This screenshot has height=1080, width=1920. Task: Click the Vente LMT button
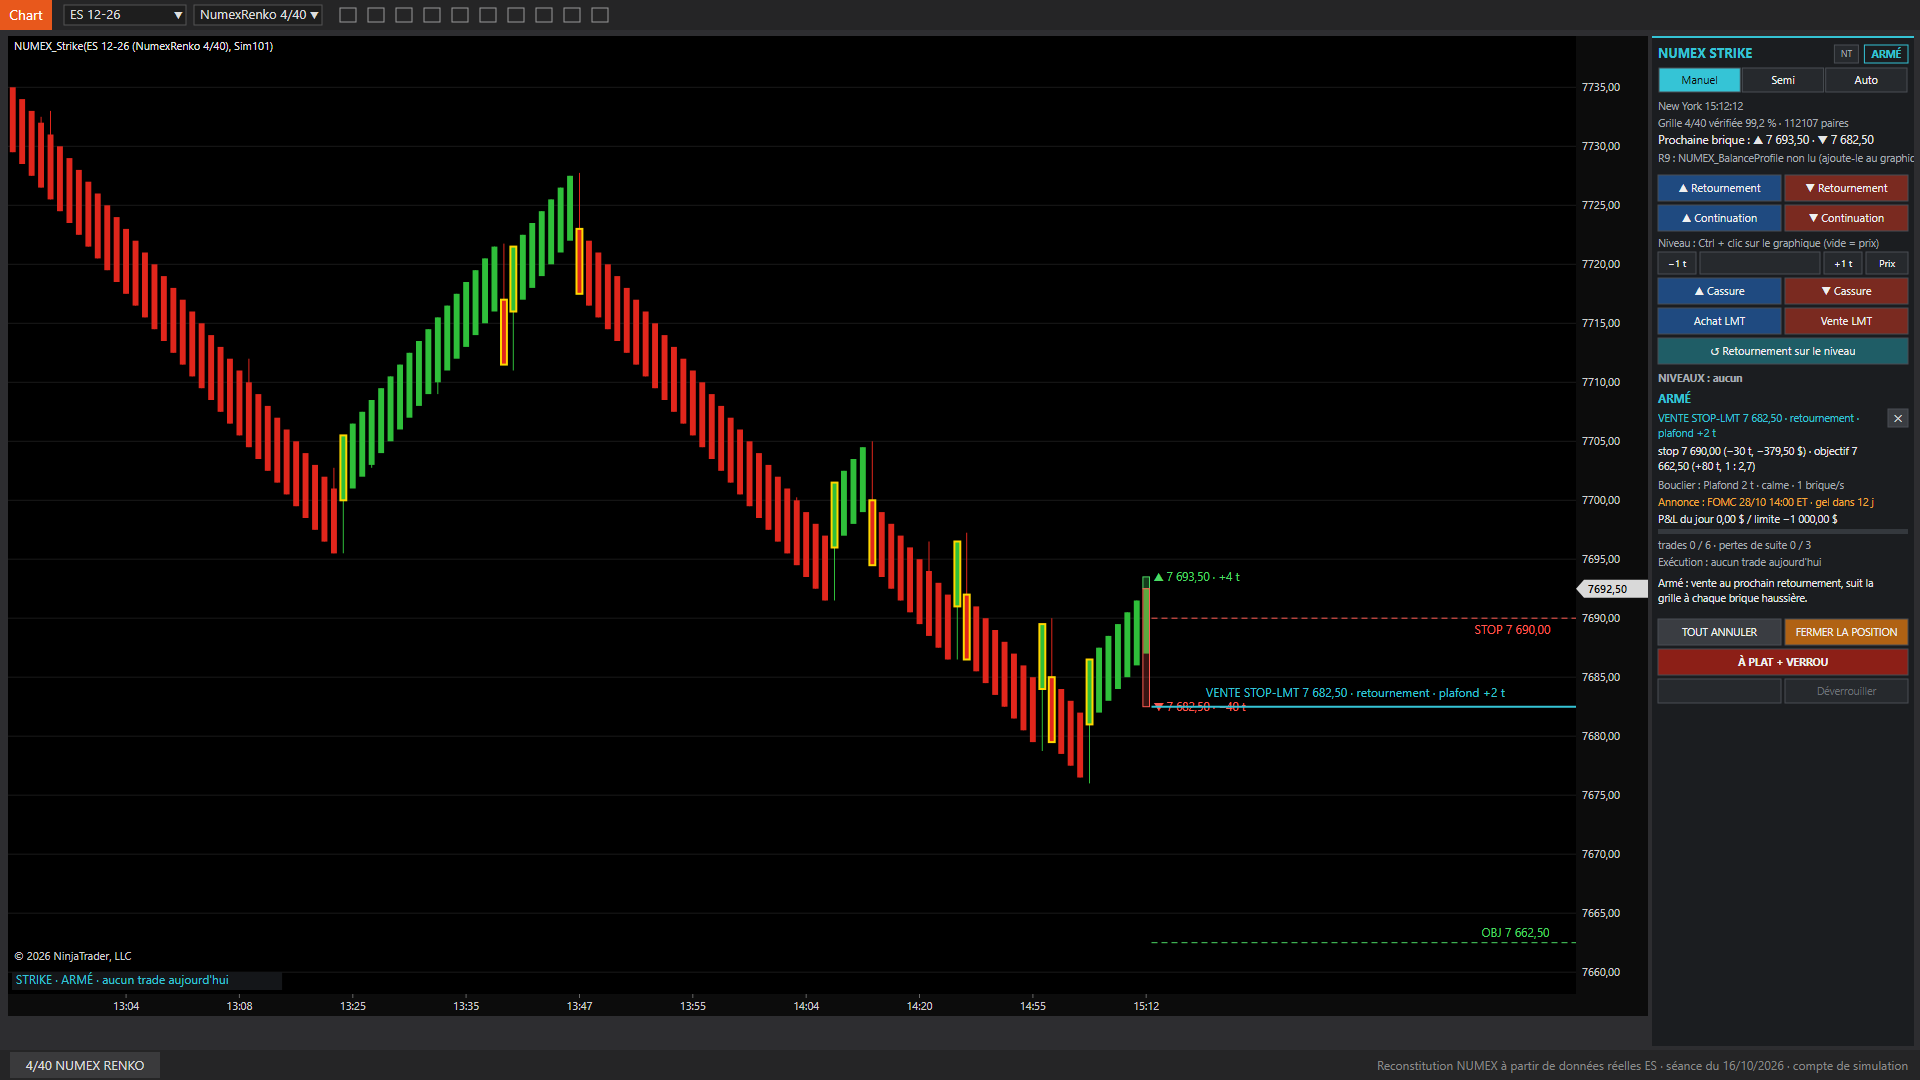tap(1846, 321)
